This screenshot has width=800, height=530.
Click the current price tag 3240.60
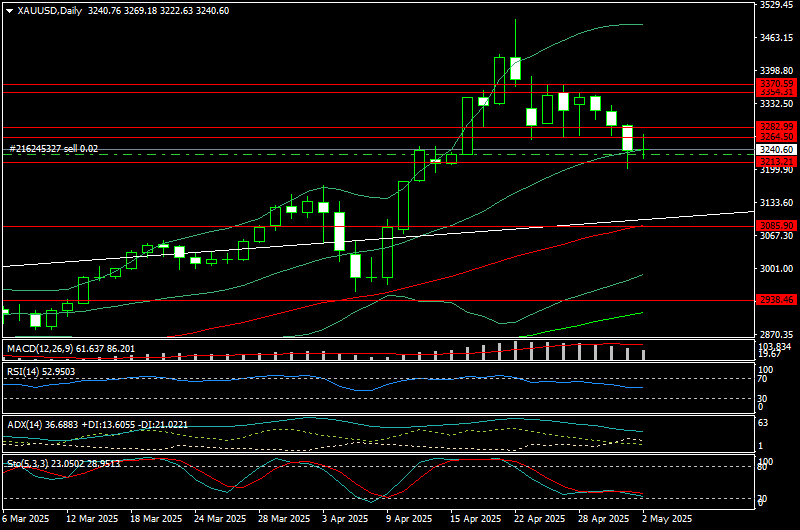click(776, 149)
